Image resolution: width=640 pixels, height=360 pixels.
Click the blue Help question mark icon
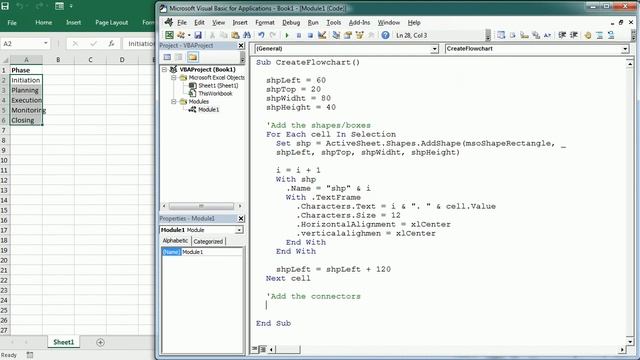(385, 36)
